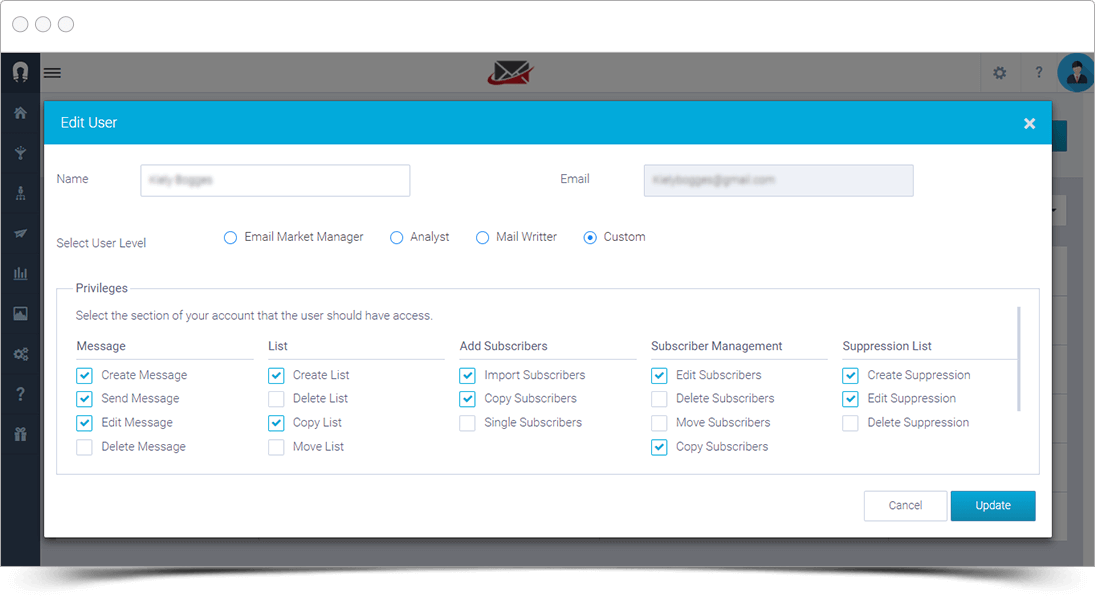Image resolution: width=1095 pixels, height=599 pixels.
Task: Check Single Subscribers privilege
Action: point(467,423)
